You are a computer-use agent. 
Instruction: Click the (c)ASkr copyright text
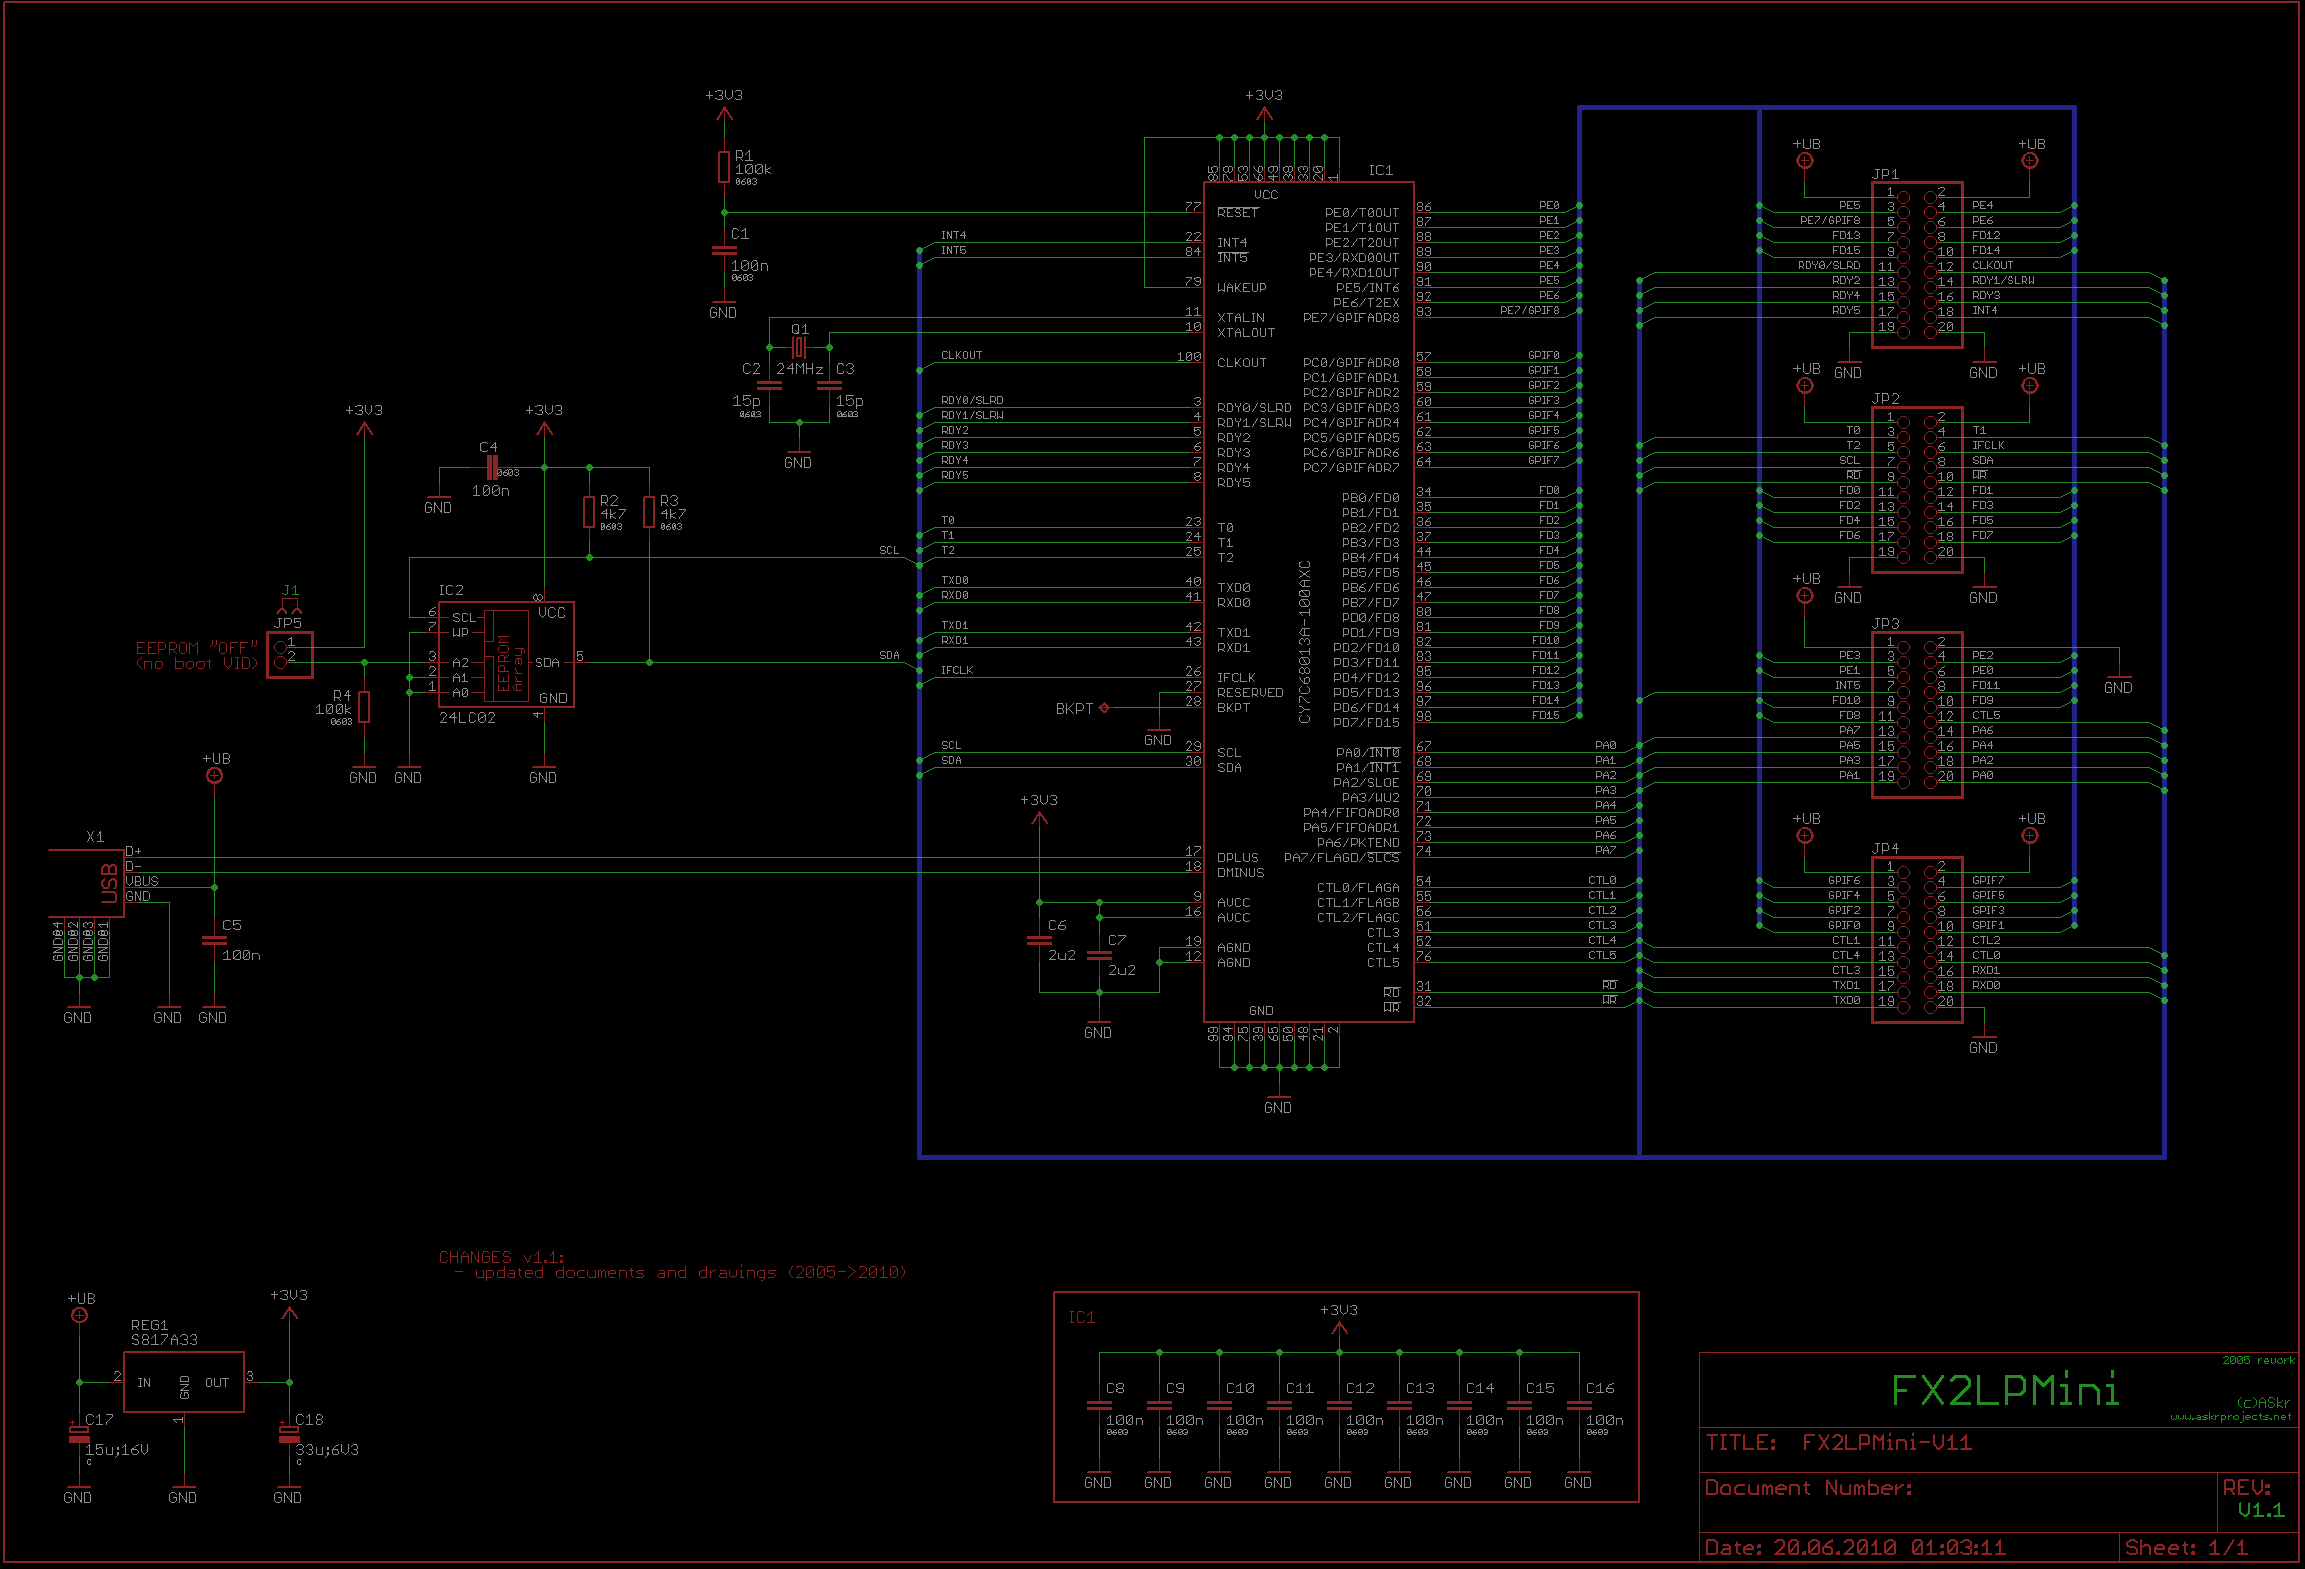[2263, 1402]
